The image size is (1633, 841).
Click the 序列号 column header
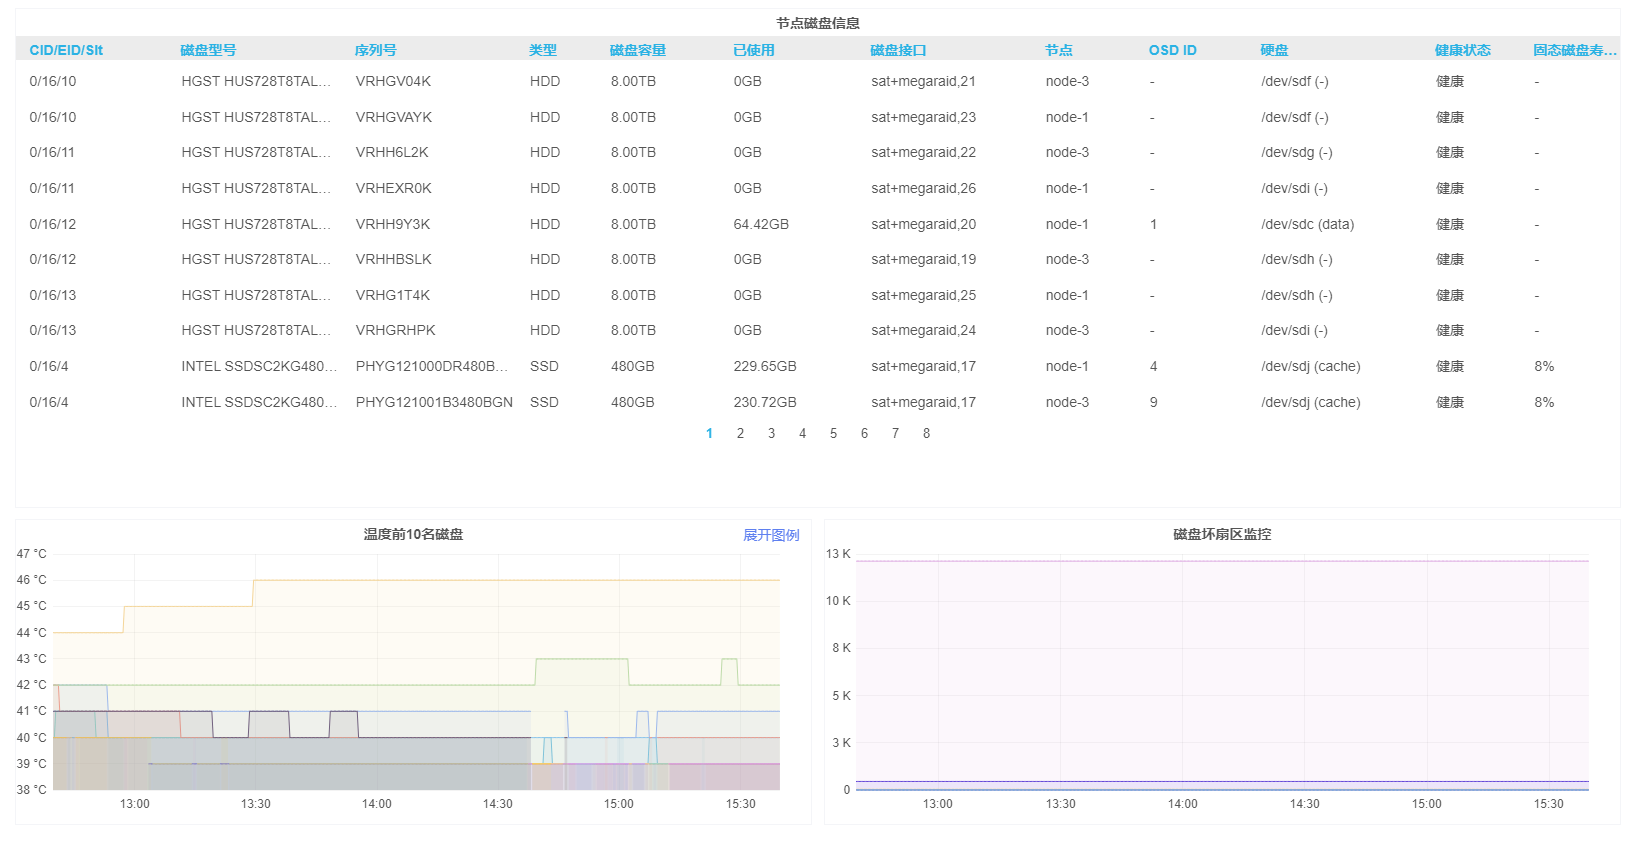(x=375, y=50)
